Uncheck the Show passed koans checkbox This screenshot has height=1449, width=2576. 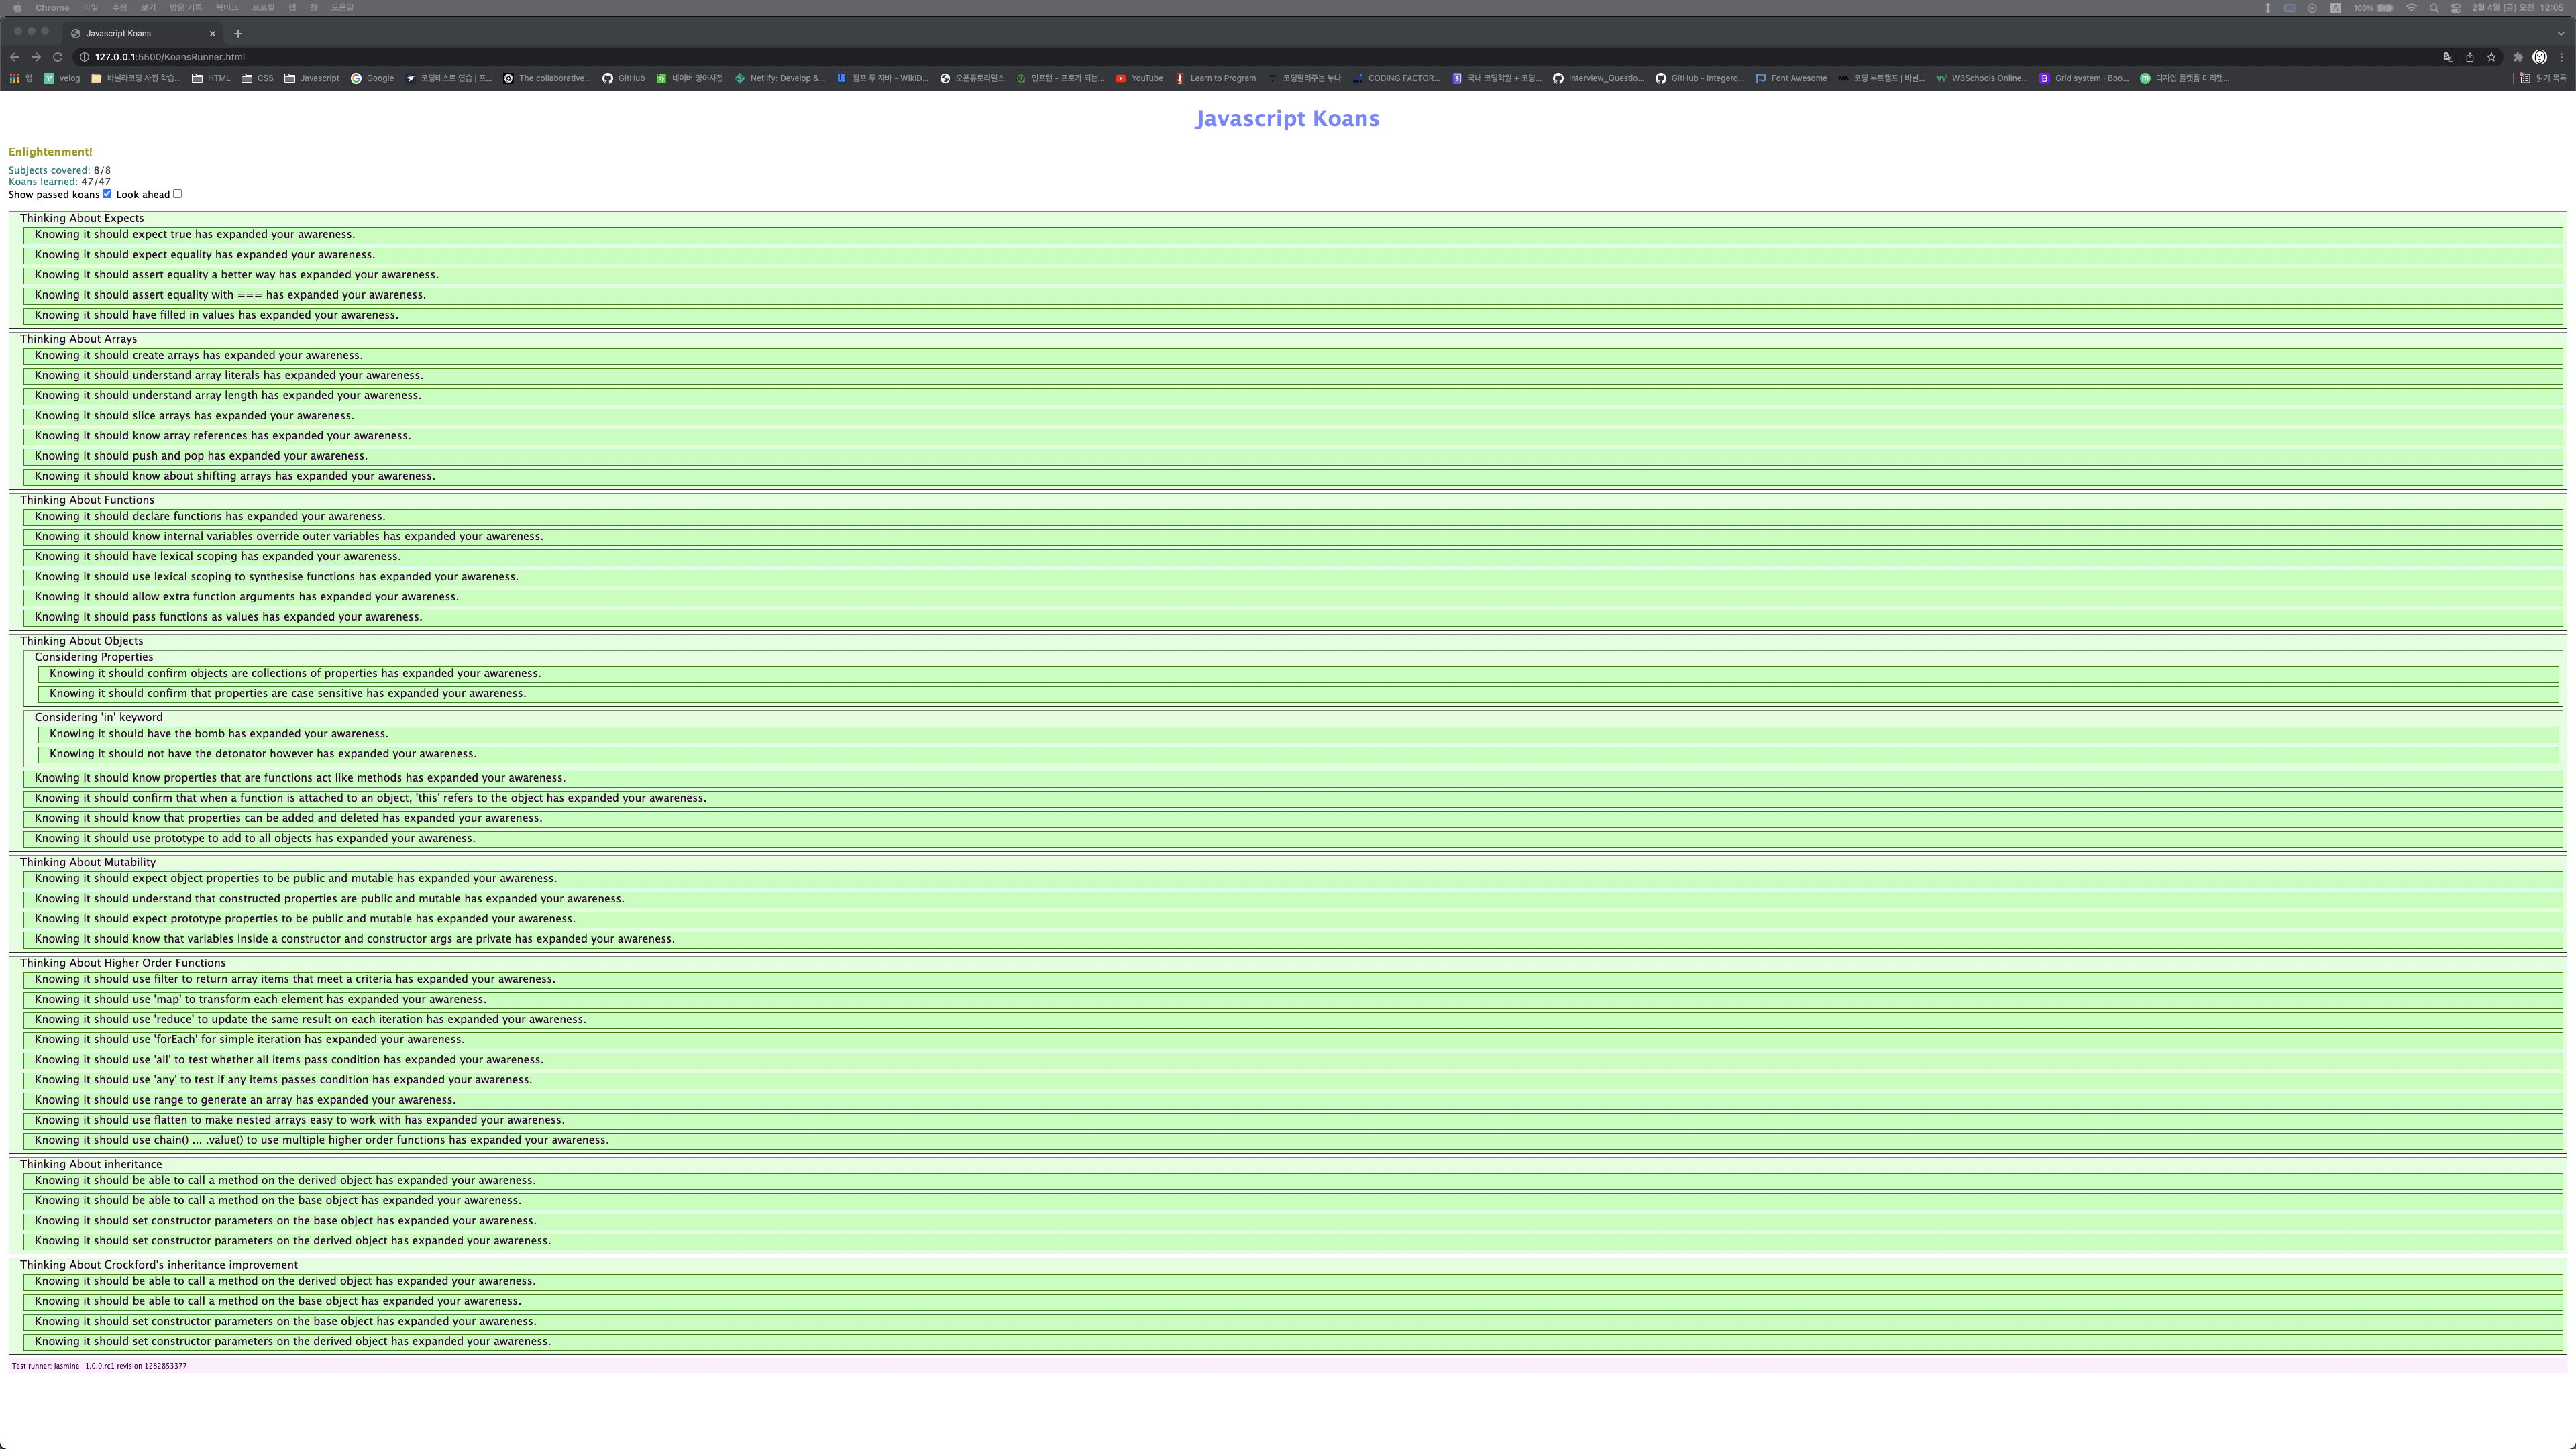tap(107, 194)
